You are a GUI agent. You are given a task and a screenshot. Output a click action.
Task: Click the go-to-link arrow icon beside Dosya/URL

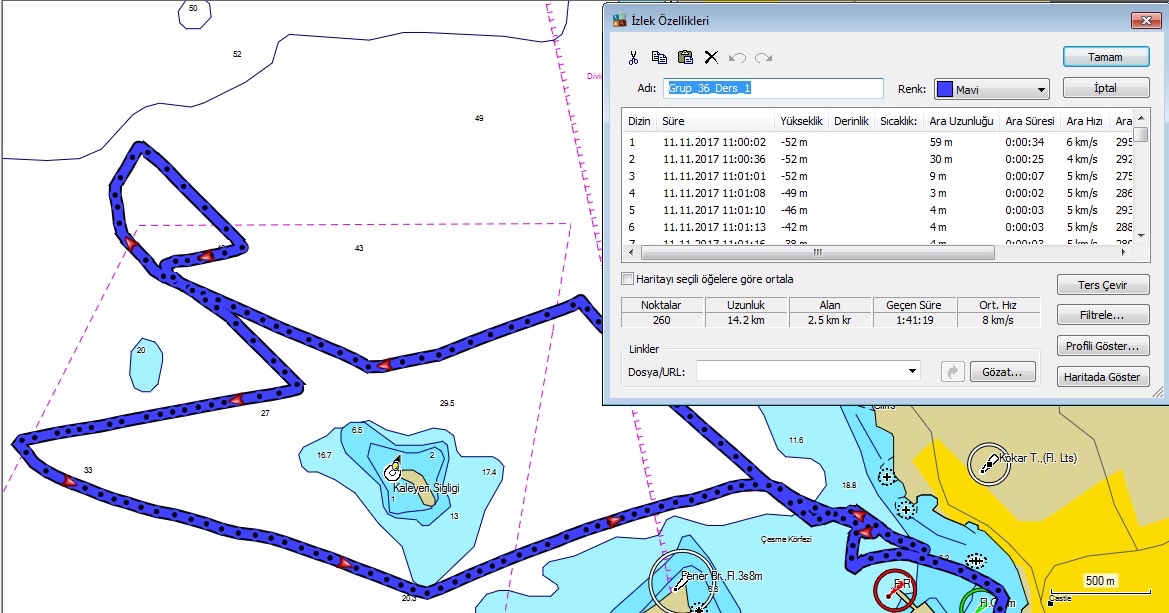click(x=953, y=371)
